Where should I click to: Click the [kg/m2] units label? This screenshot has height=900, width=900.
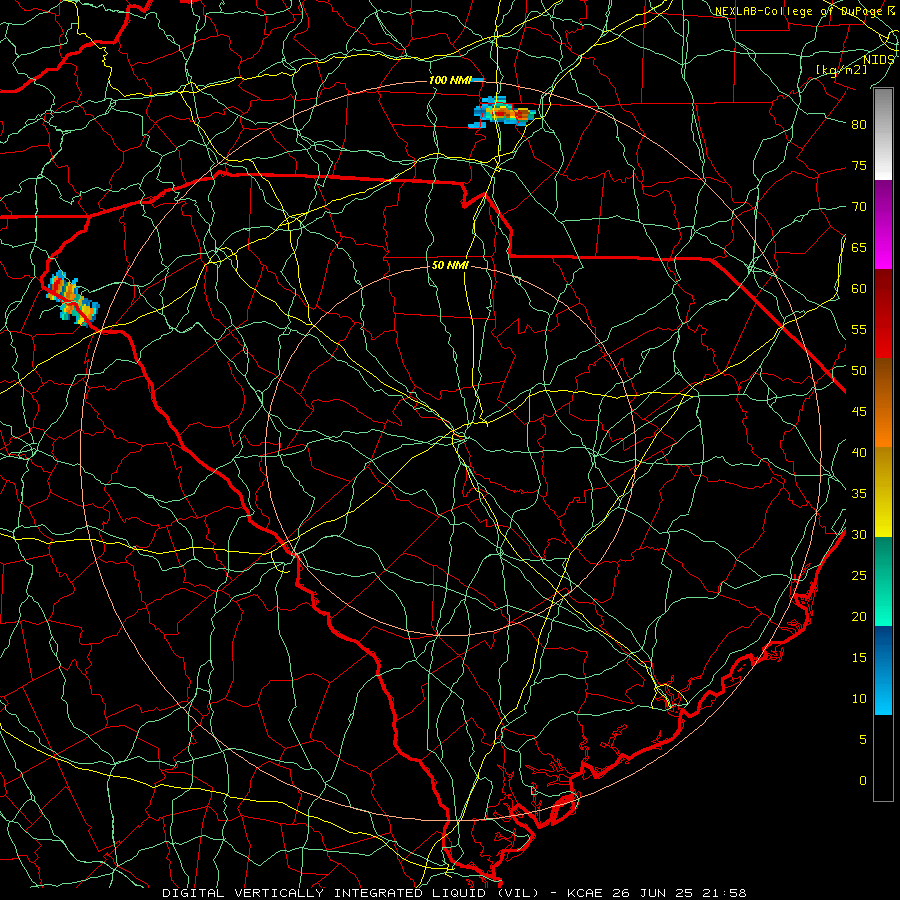[x=841, y=70]
